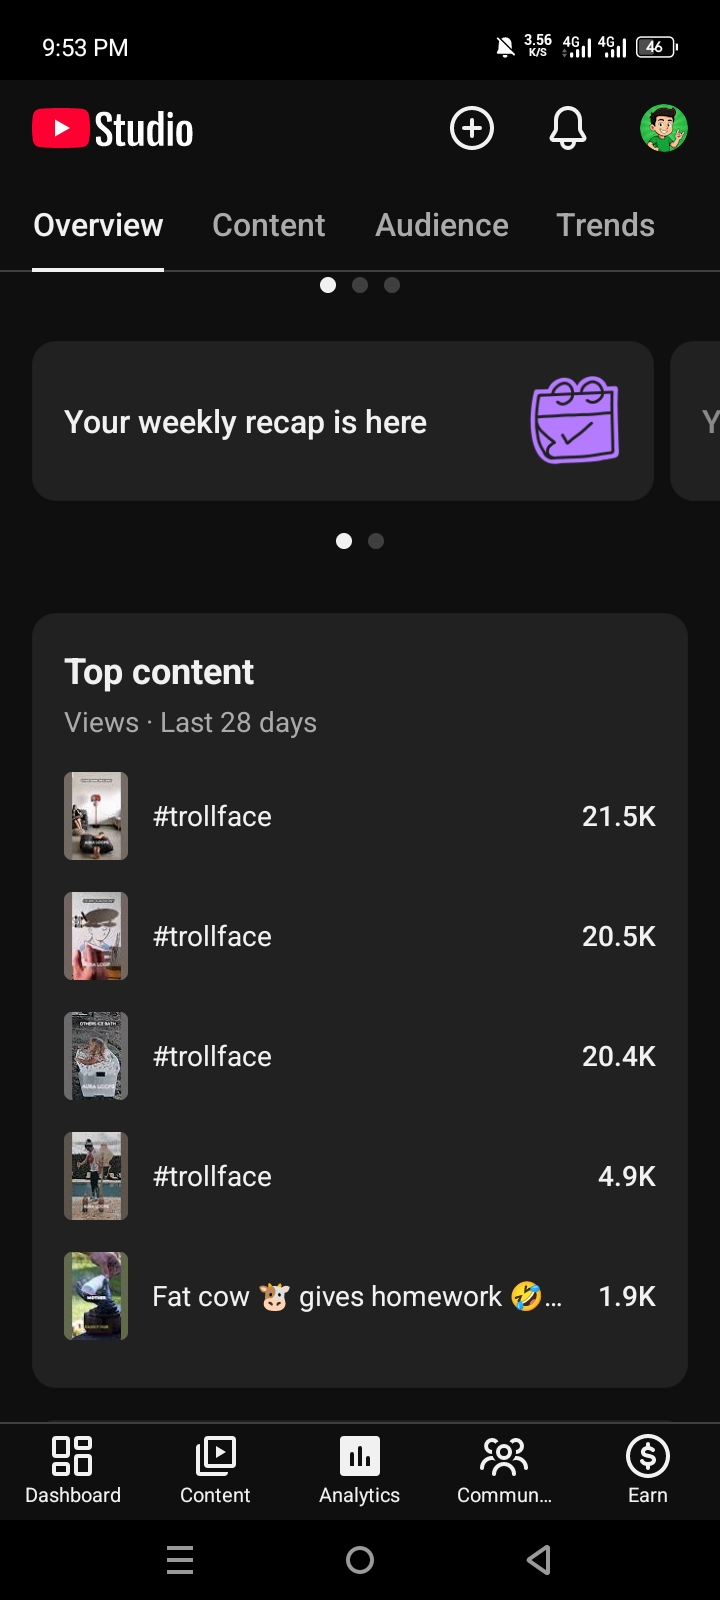Switch to the Trends tab
The image size is (720, 1600).
[605, 225]
